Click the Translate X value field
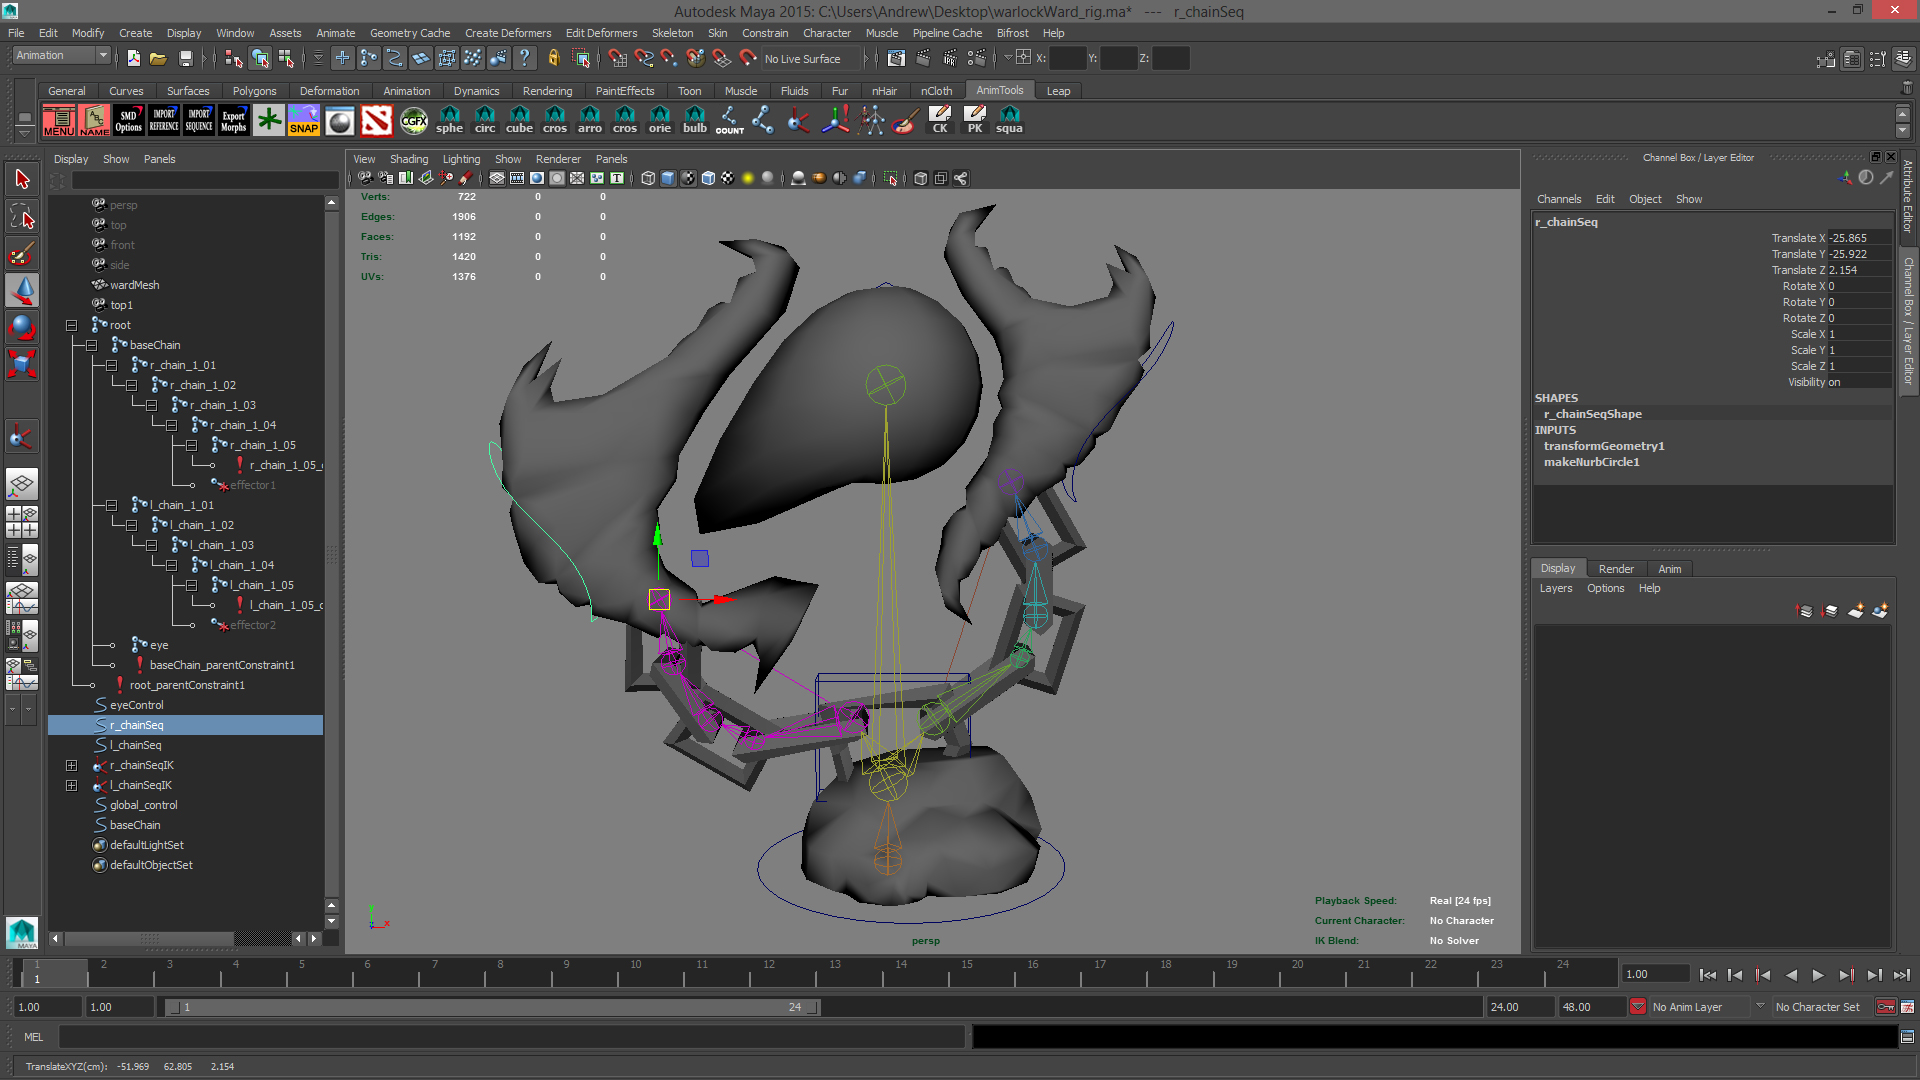 click(x=1858, y=238)
